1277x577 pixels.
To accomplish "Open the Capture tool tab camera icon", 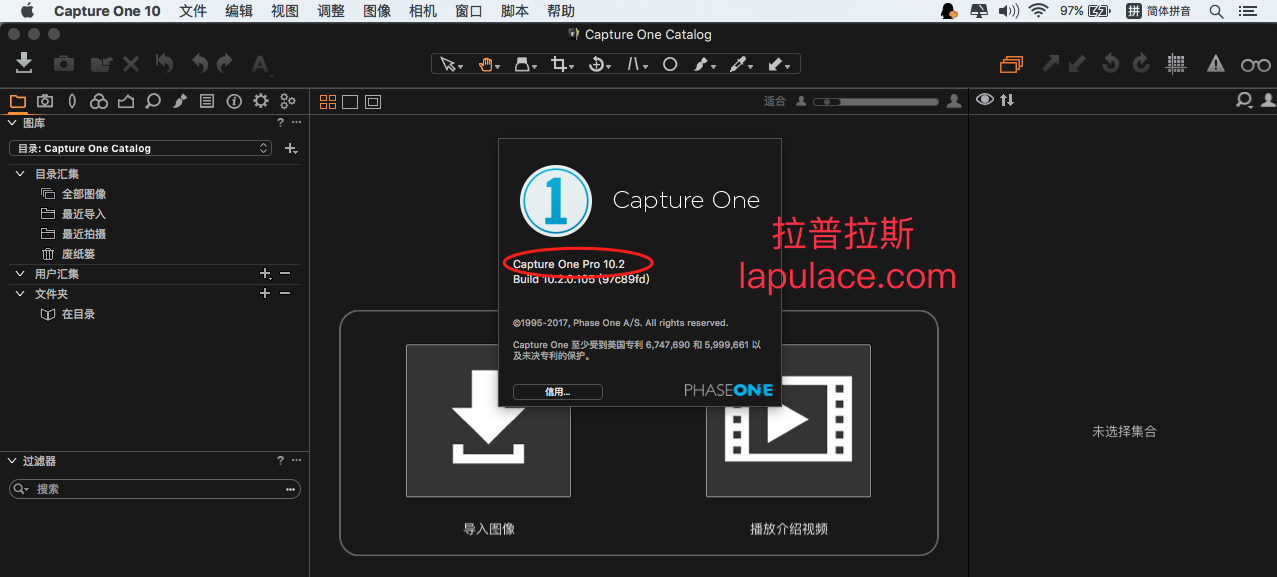I will [x=45, y=101].
